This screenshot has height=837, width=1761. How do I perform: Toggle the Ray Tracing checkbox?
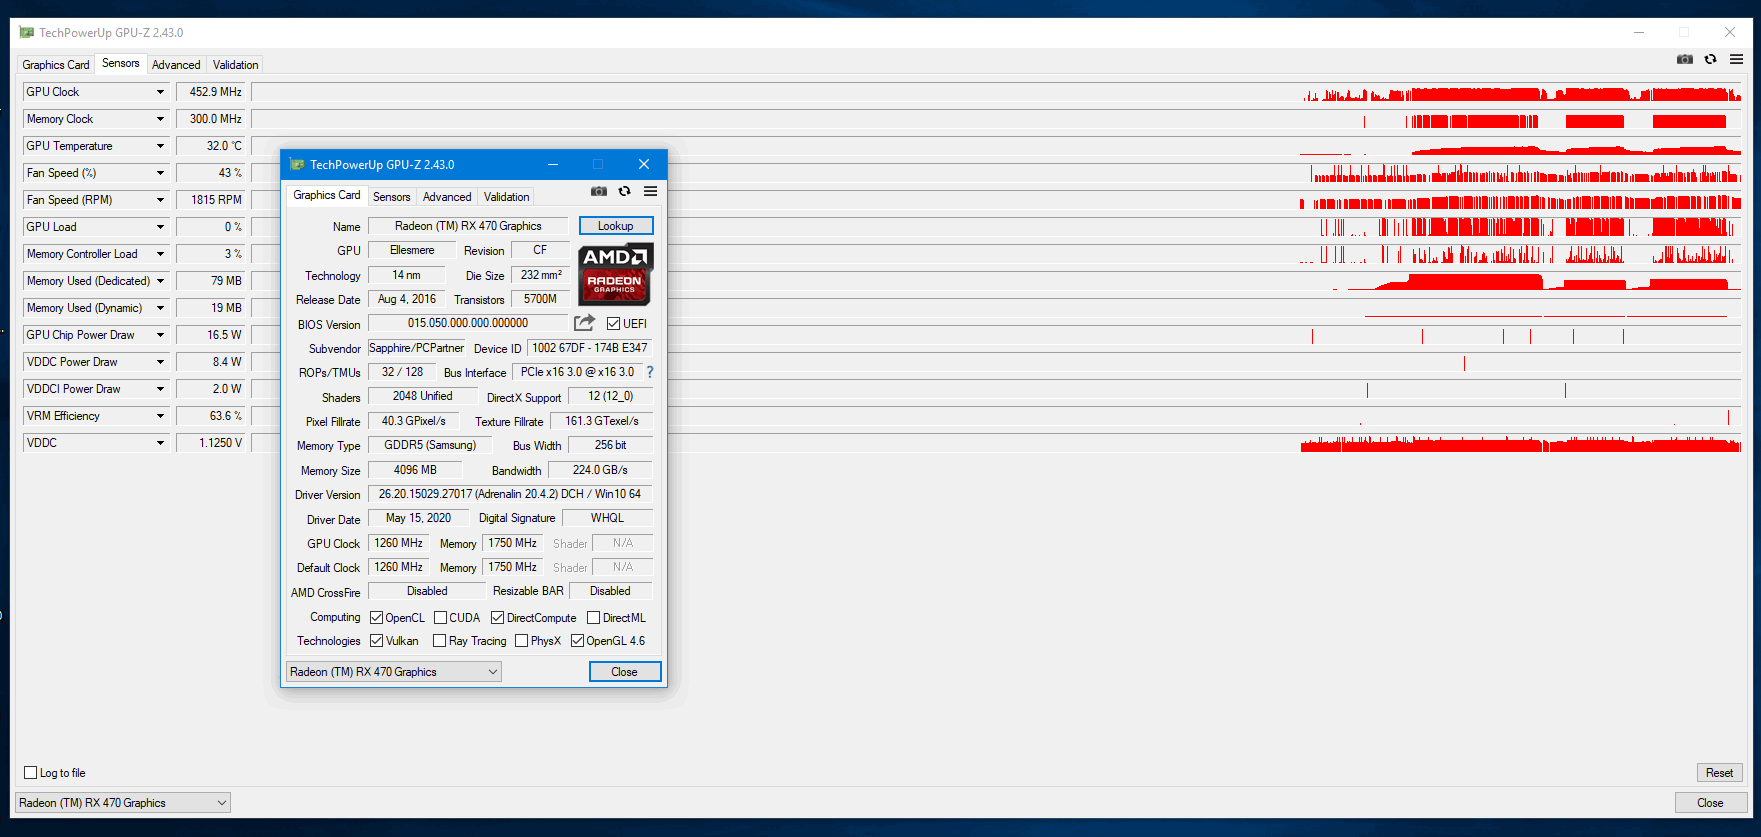pos(439,641)
